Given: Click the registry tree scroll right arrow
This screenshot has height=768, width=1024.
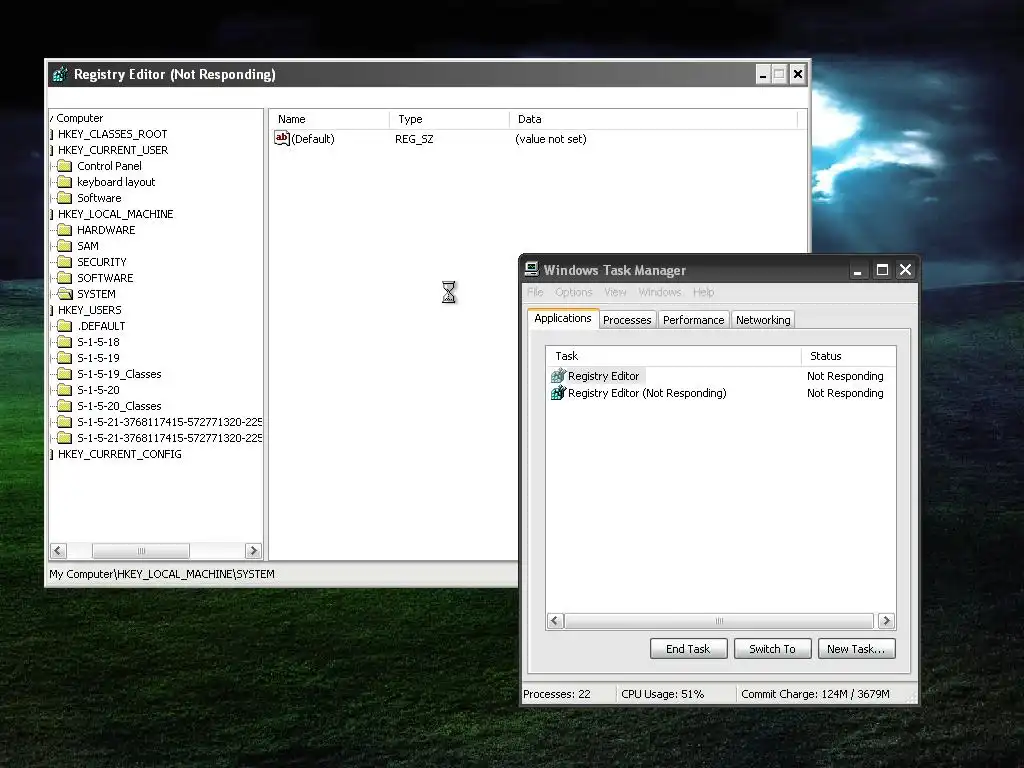Looking at the screenshot, I should [253, 551].
